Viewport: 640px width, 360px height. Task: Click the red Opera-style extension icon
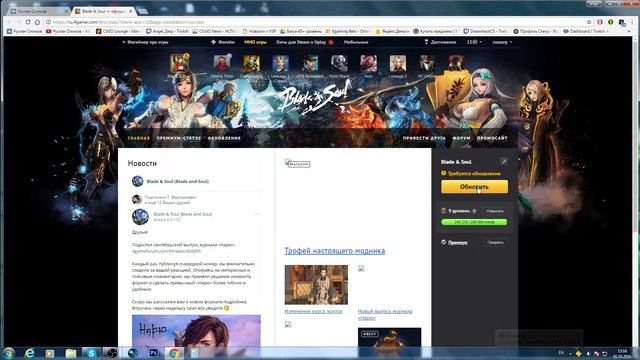600,22
